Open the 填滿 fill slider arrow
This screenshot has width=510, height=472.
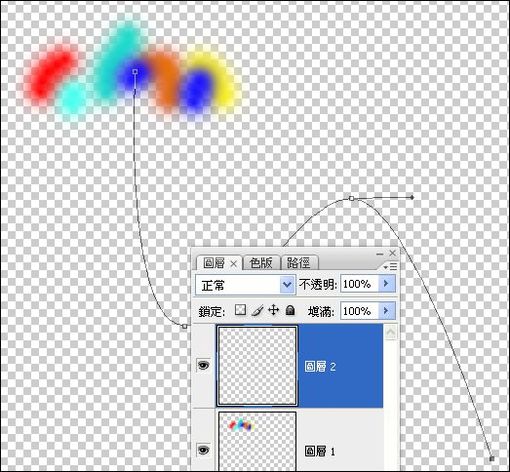387,311
